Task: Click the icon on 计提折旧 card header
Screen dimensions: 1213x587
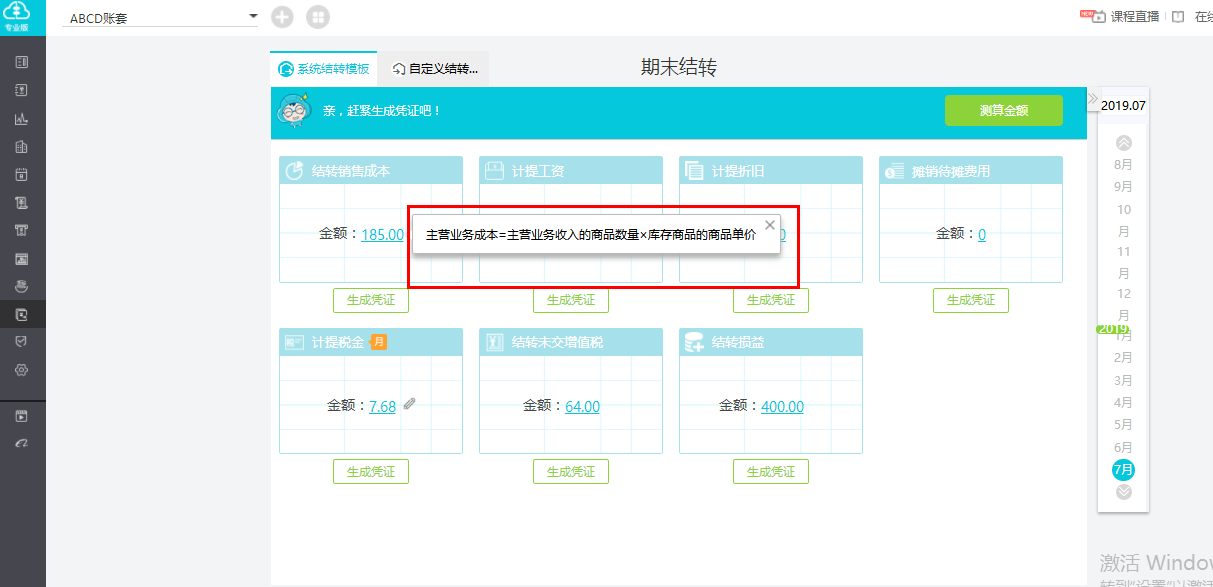Action: [694, 171]
